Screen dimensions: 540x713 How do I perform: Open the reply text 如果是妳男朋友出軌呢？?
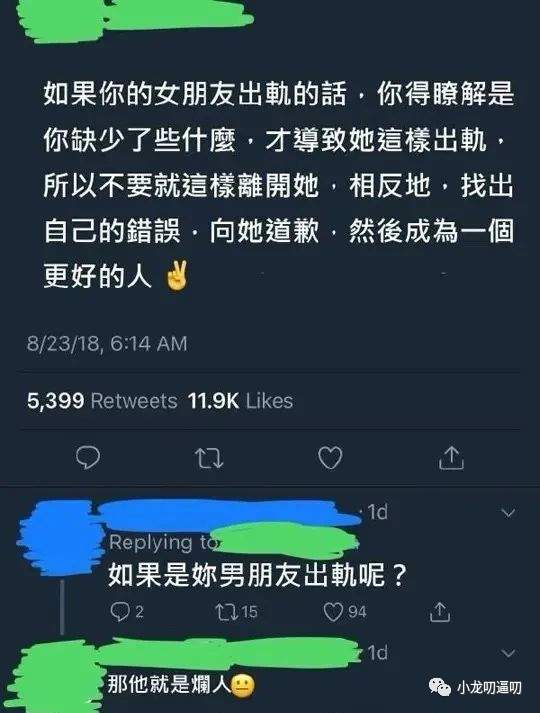click(x=257, y=575)
